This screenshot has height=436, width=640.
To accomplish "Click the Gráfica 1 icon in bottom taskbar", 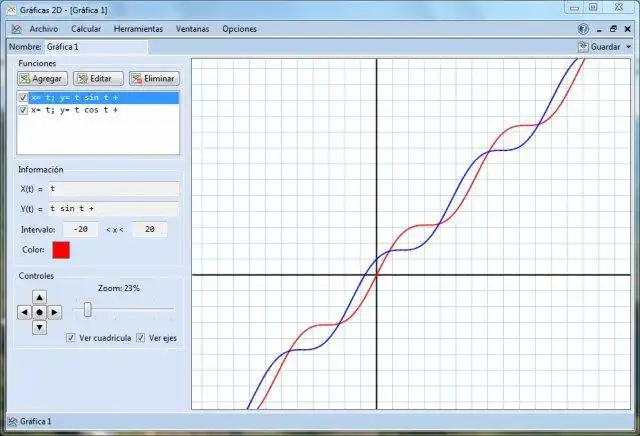I will click(13, 421).
